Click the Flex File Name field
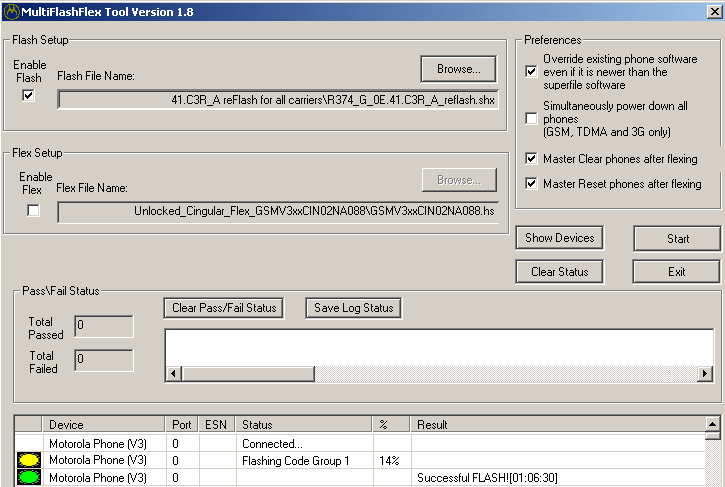This screenshot has width=725, height=487. coord(278,211)
